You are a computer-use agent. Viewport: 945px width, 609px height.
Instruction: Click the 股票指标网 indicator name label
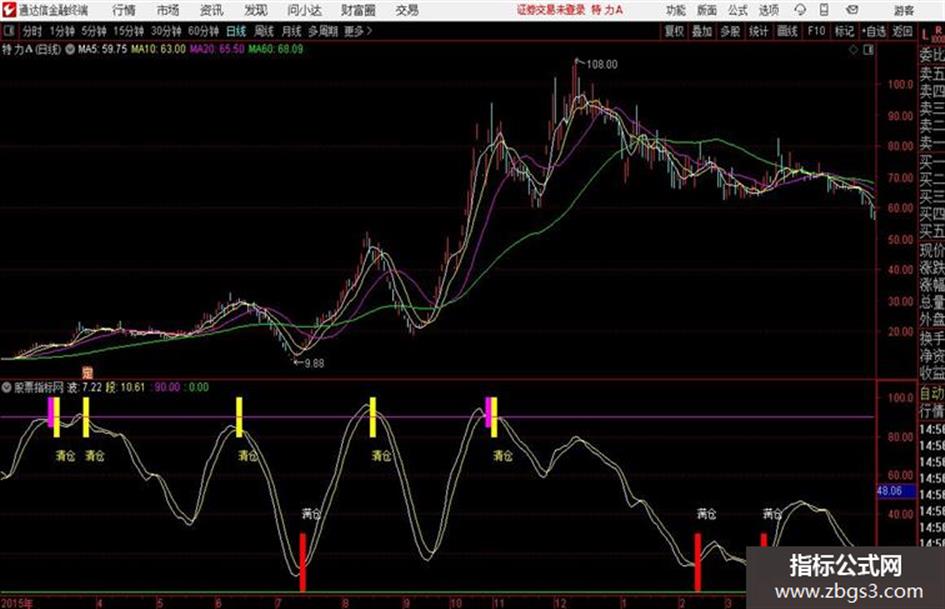[39, 387]
